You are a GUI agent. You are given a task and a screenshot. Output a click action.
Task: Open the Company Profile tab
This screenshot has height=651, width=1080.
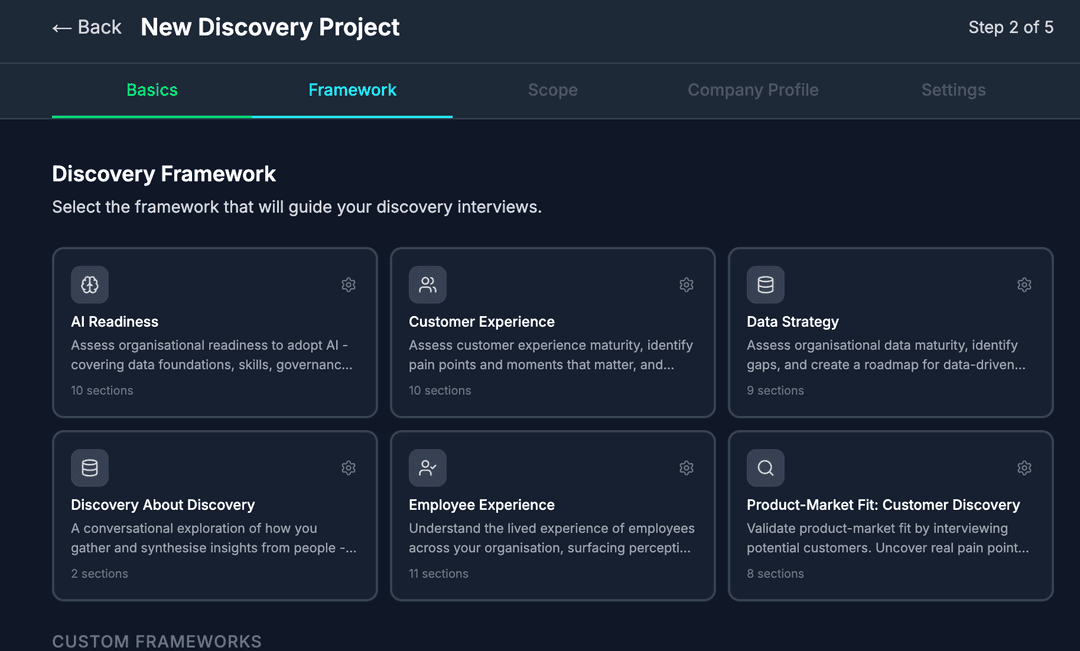coord(752,90)
